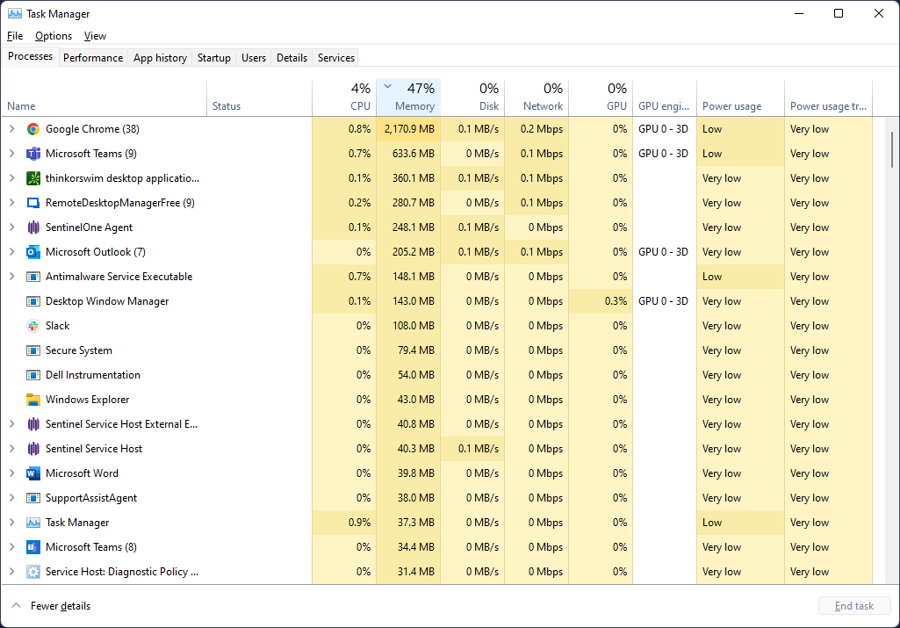This screenshot has width=900, height=628.
Task: Click the End task button
Action: point(854,605)
